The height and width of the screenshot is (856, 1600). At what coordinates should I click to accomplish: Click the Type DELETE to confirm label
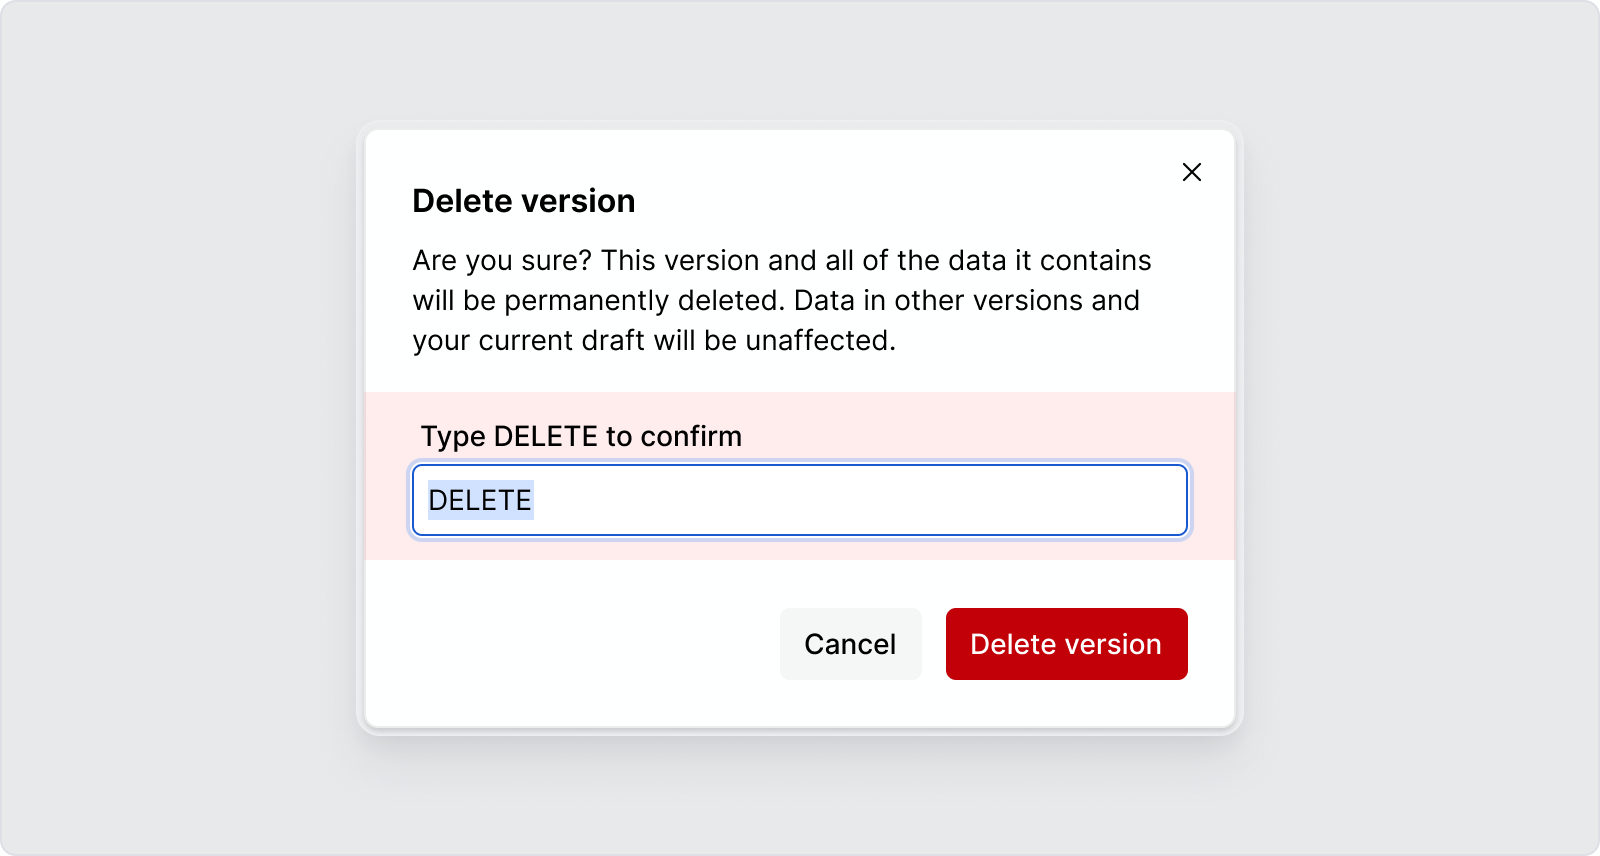pyautogui.click(x=581, y=436)
